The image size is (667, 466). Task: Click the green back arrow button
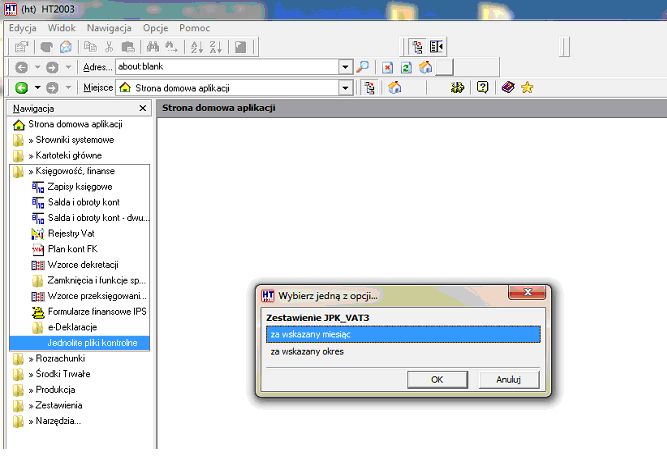21,88
